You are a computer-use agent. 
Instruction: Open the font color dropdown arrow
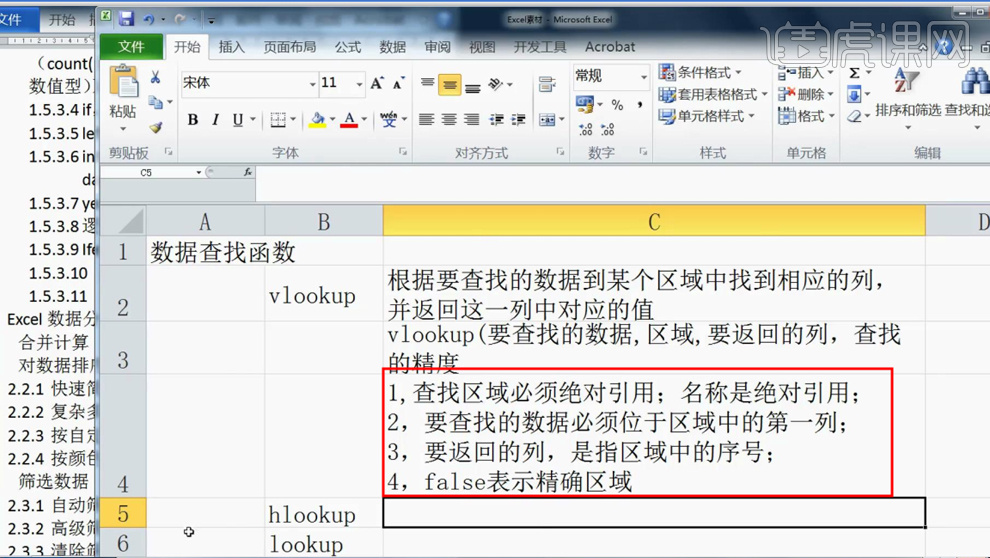click(364, 119)
